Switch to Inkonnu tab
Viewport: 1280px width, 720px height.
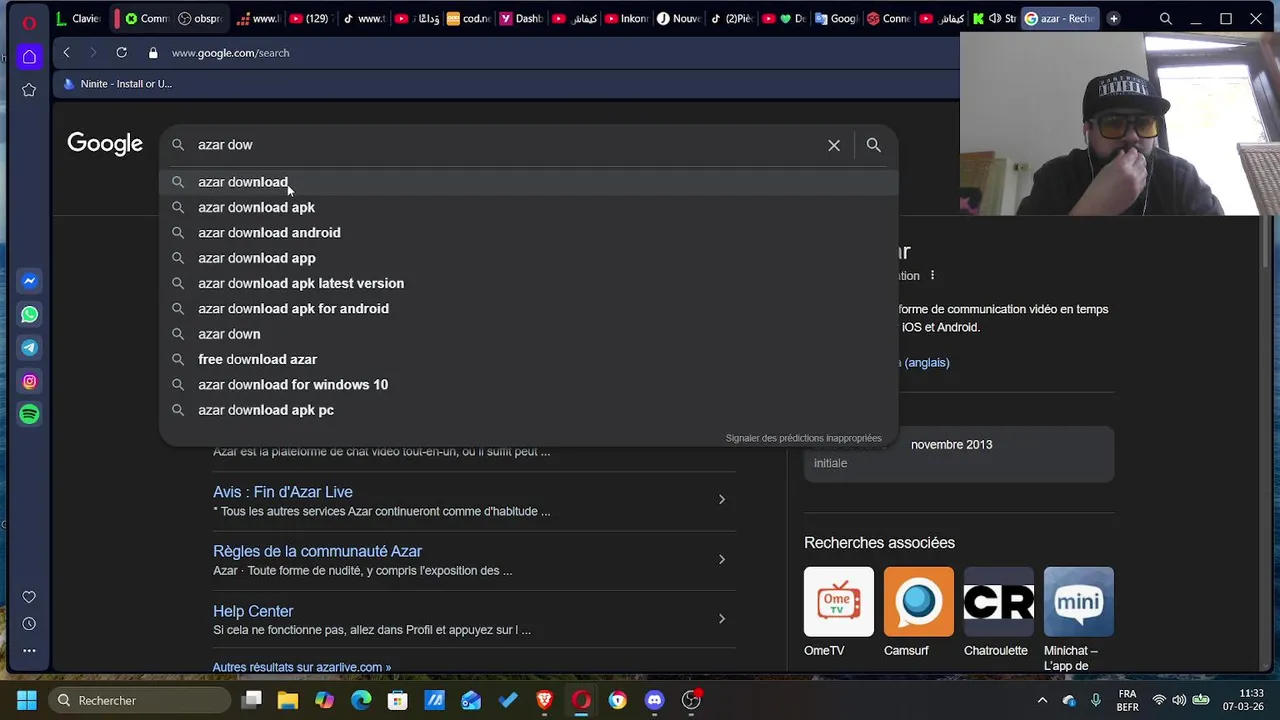628,18
